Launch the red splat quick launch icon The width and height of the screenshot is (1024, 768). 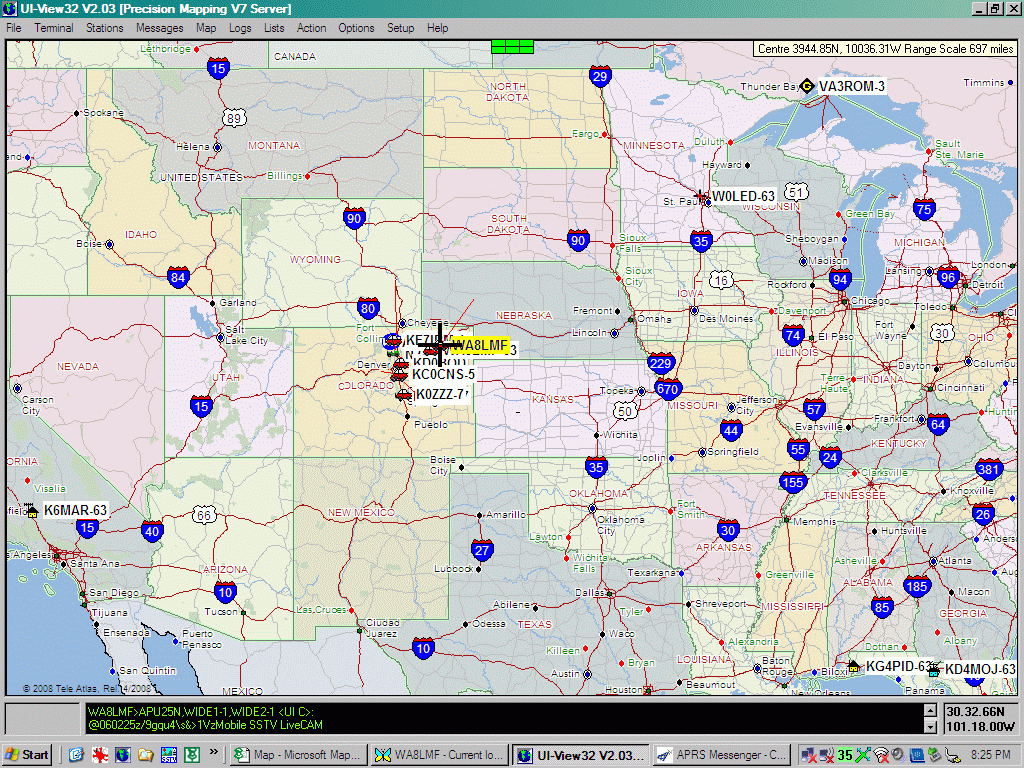point(99,755)
